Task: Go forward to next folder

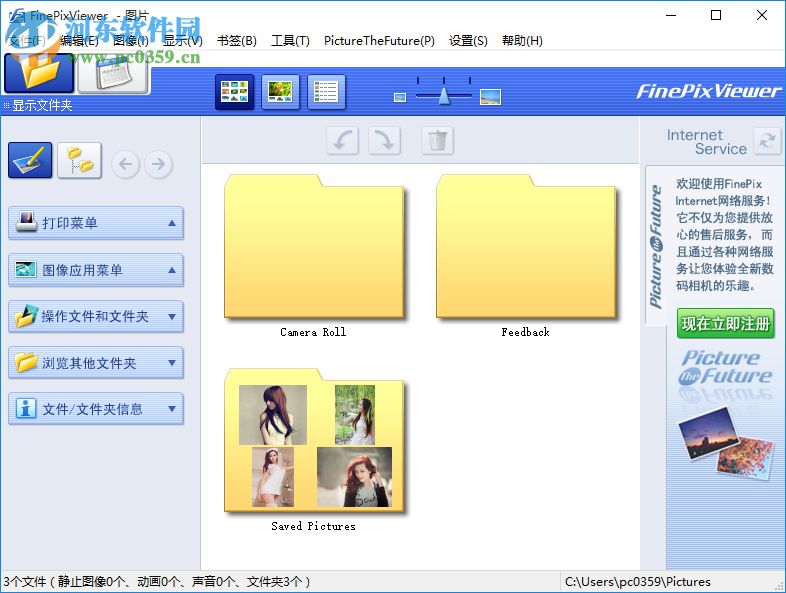Action: [x=158, y=164]
